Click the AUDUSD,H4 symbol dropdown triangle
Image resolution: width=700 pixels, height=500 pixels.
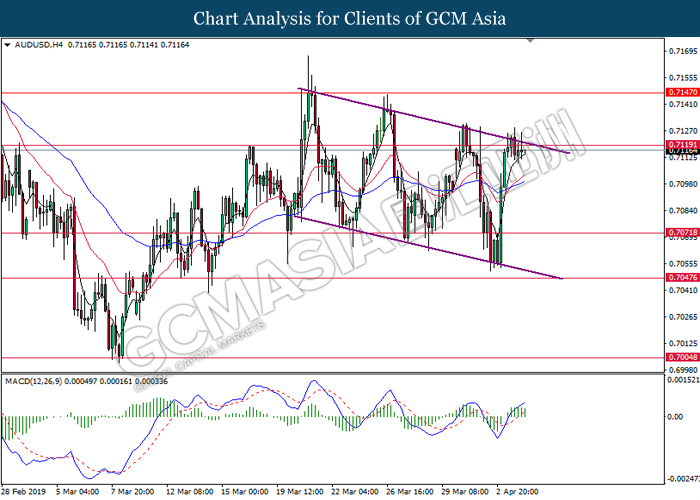(7, 45)
